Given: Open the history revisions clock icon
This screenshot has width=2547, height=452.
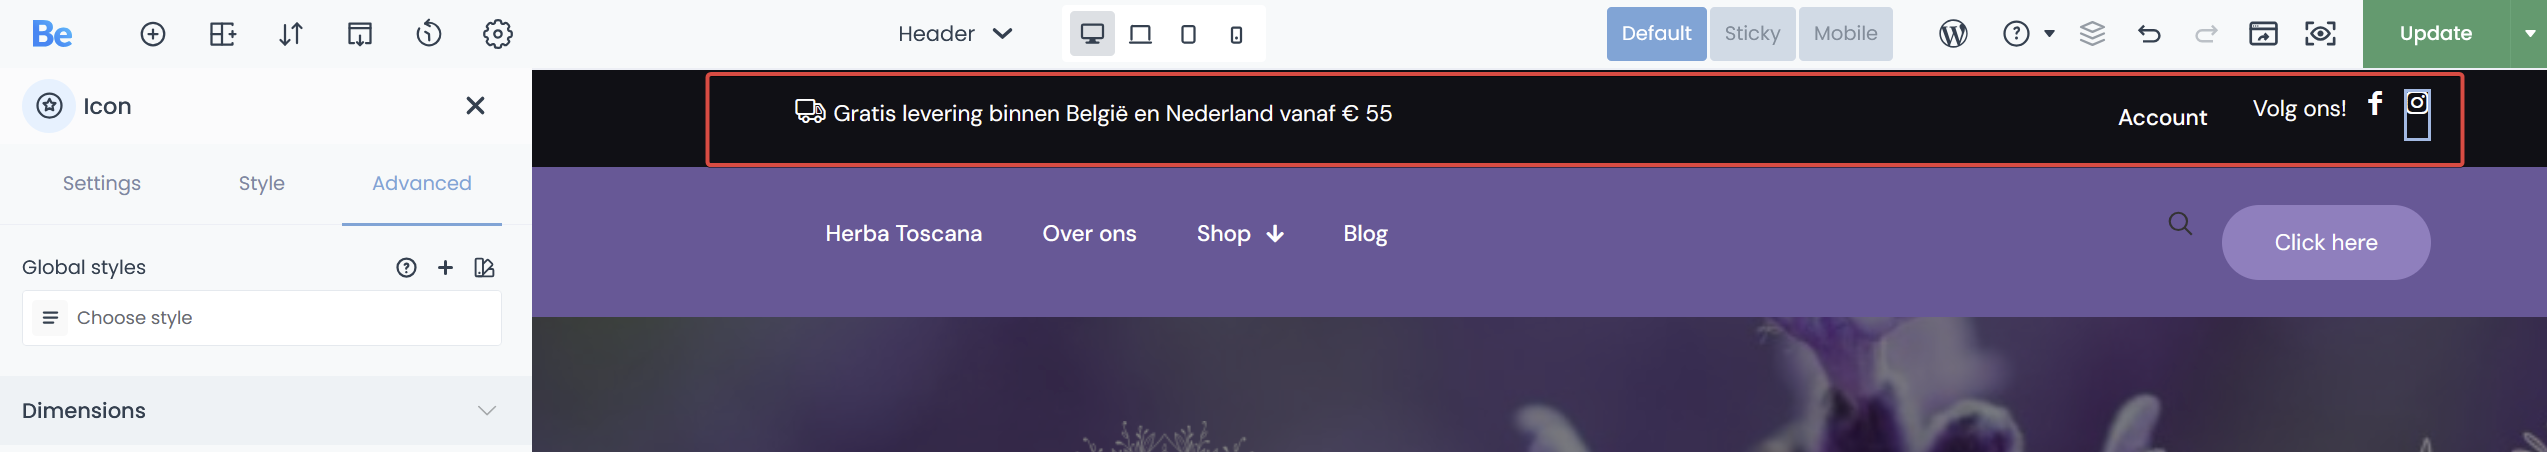Looking at the screenshot, I should [429, 34].
